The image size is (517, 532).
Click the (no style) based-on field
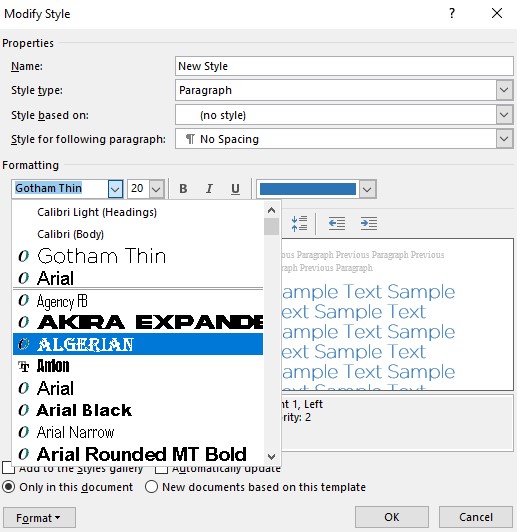pos(336,115)
